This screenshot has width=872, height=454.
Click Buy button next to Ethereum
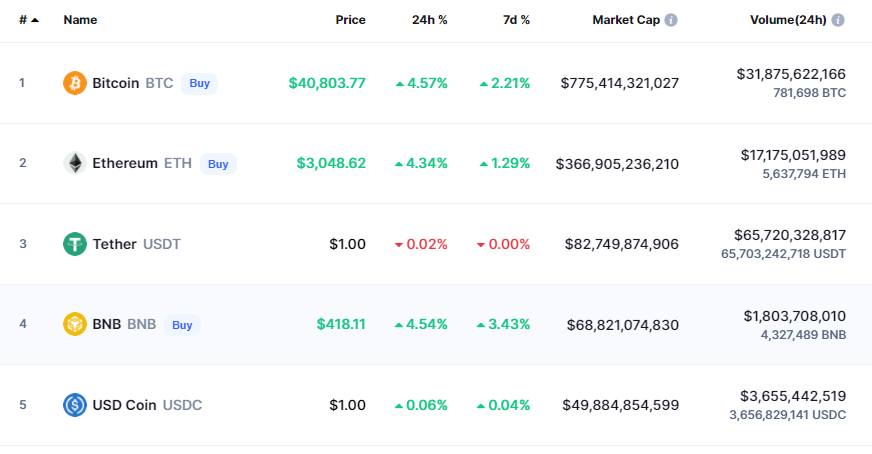point(218,164)
